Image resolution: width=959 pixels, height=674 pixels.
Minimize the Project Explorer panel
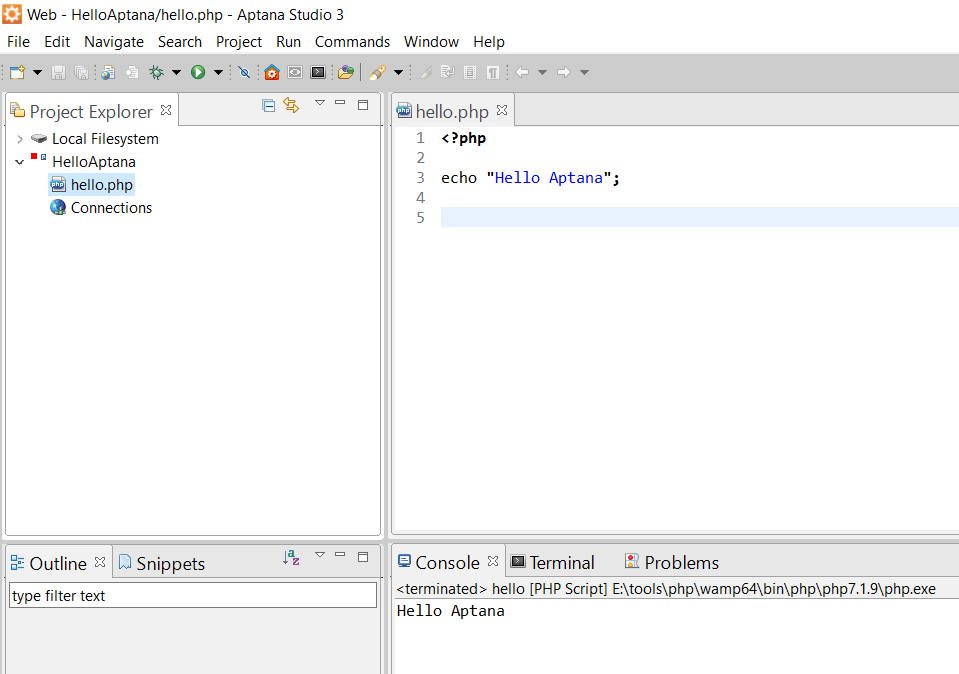click(x=340, y=103)
